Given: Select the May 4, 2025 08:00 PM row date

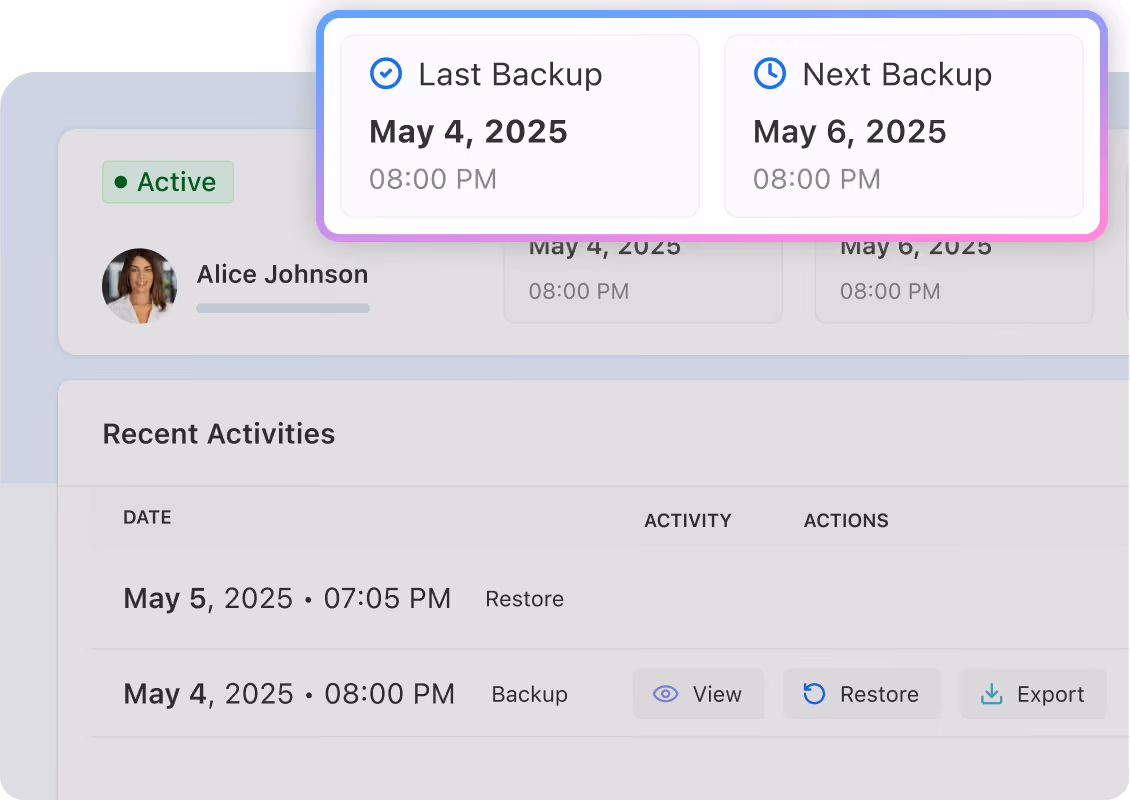Looking at the screenshot, I should point(289,694).
